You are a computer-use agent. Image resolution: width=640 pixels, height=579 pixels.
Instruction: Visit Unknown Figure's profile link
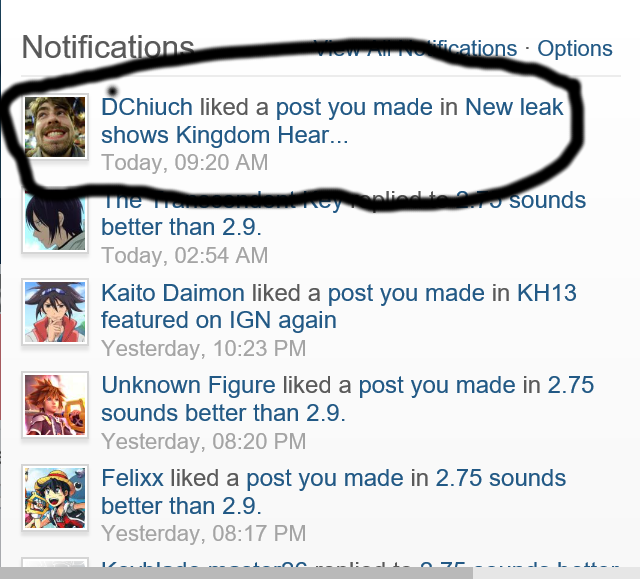pos(188,386)
